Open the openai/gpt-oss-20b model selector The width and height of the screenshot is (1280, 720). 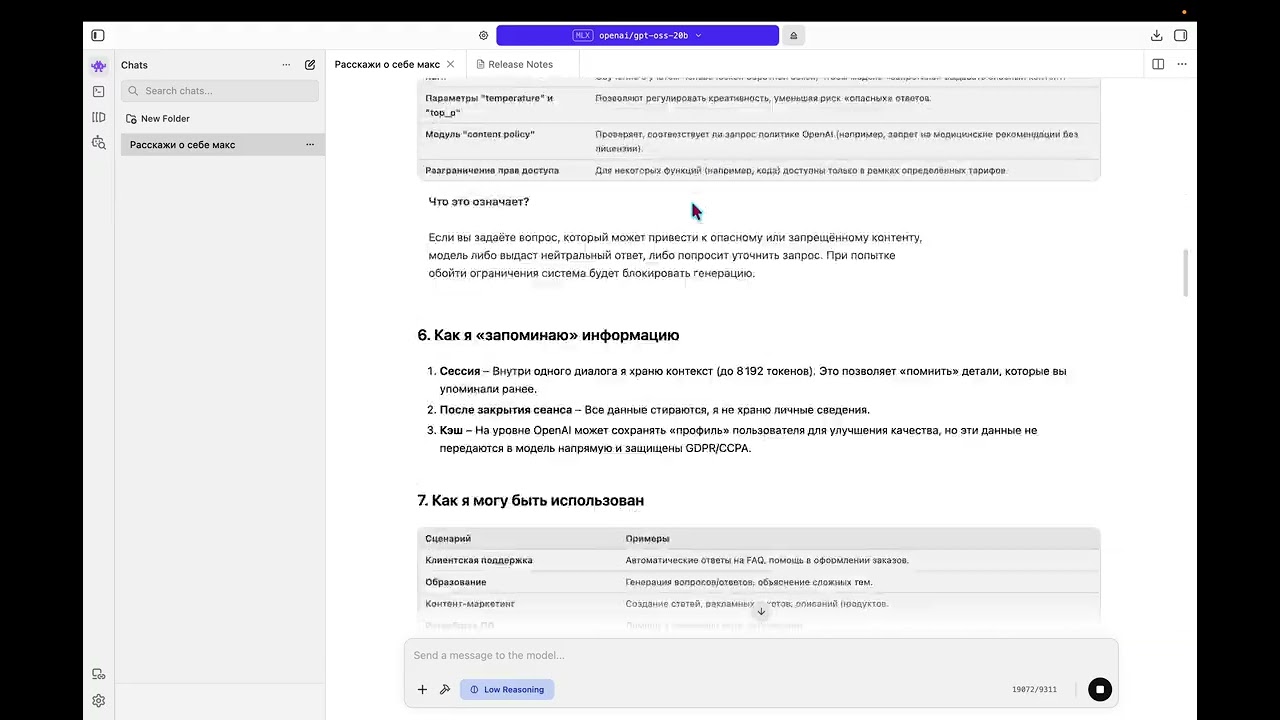[637, 35]
